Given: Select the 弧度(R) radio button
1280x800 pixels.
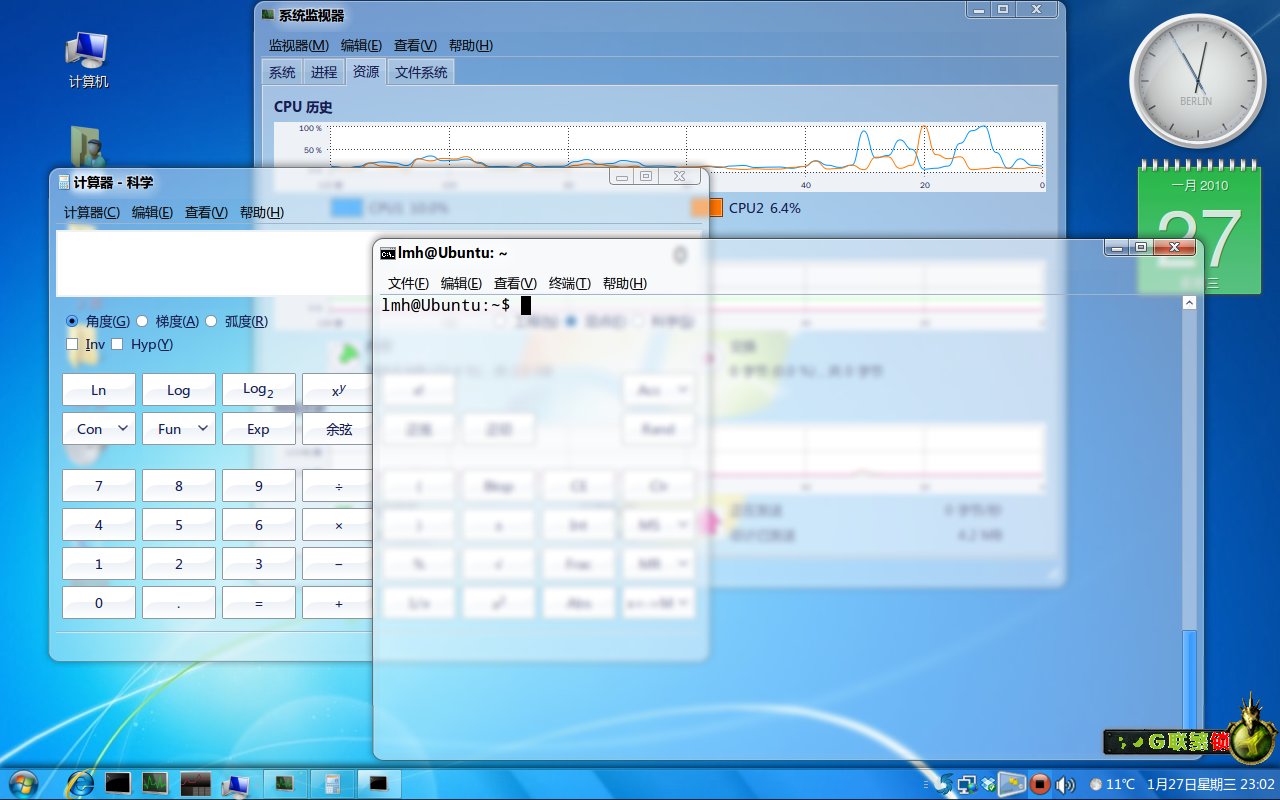Looking at the screenshot, I should [x=211, y=321].
